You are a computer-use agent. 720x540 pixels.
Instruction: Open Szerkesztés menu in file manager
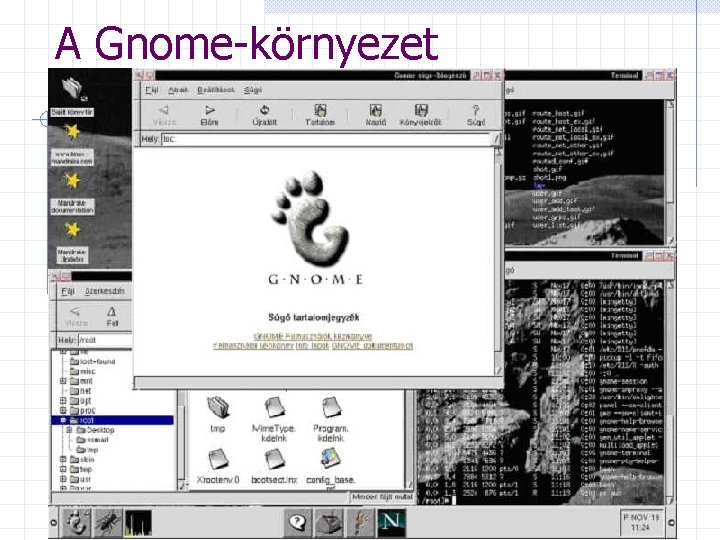click(105, 291)
